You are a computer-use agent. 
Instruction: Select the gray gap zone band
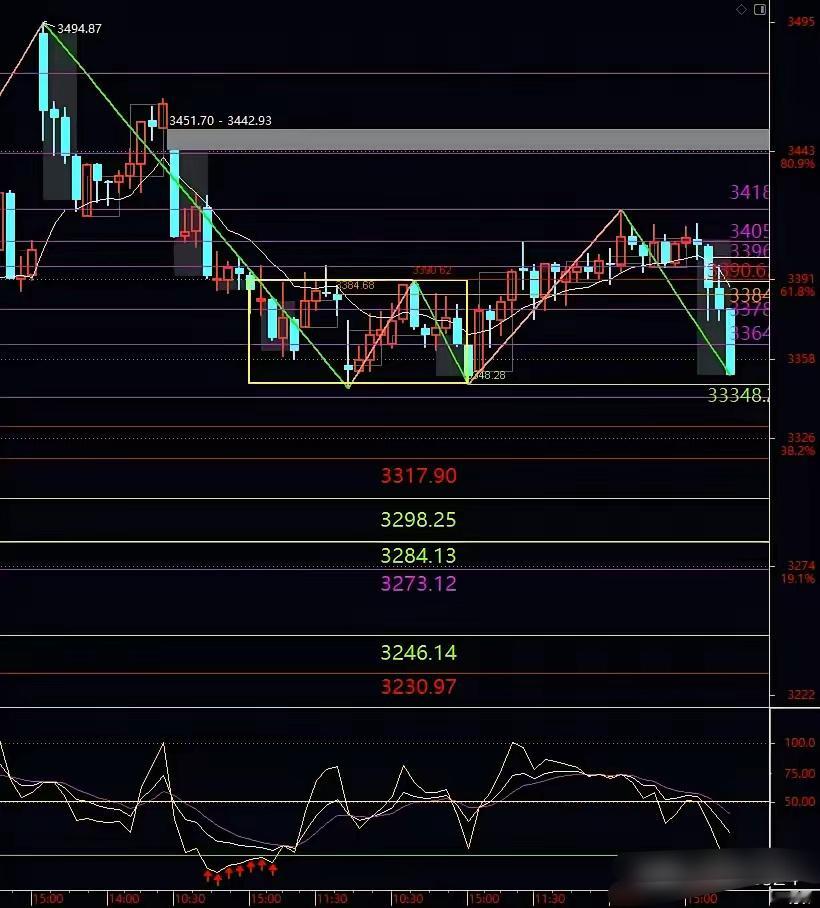click(x=468, y=140)
